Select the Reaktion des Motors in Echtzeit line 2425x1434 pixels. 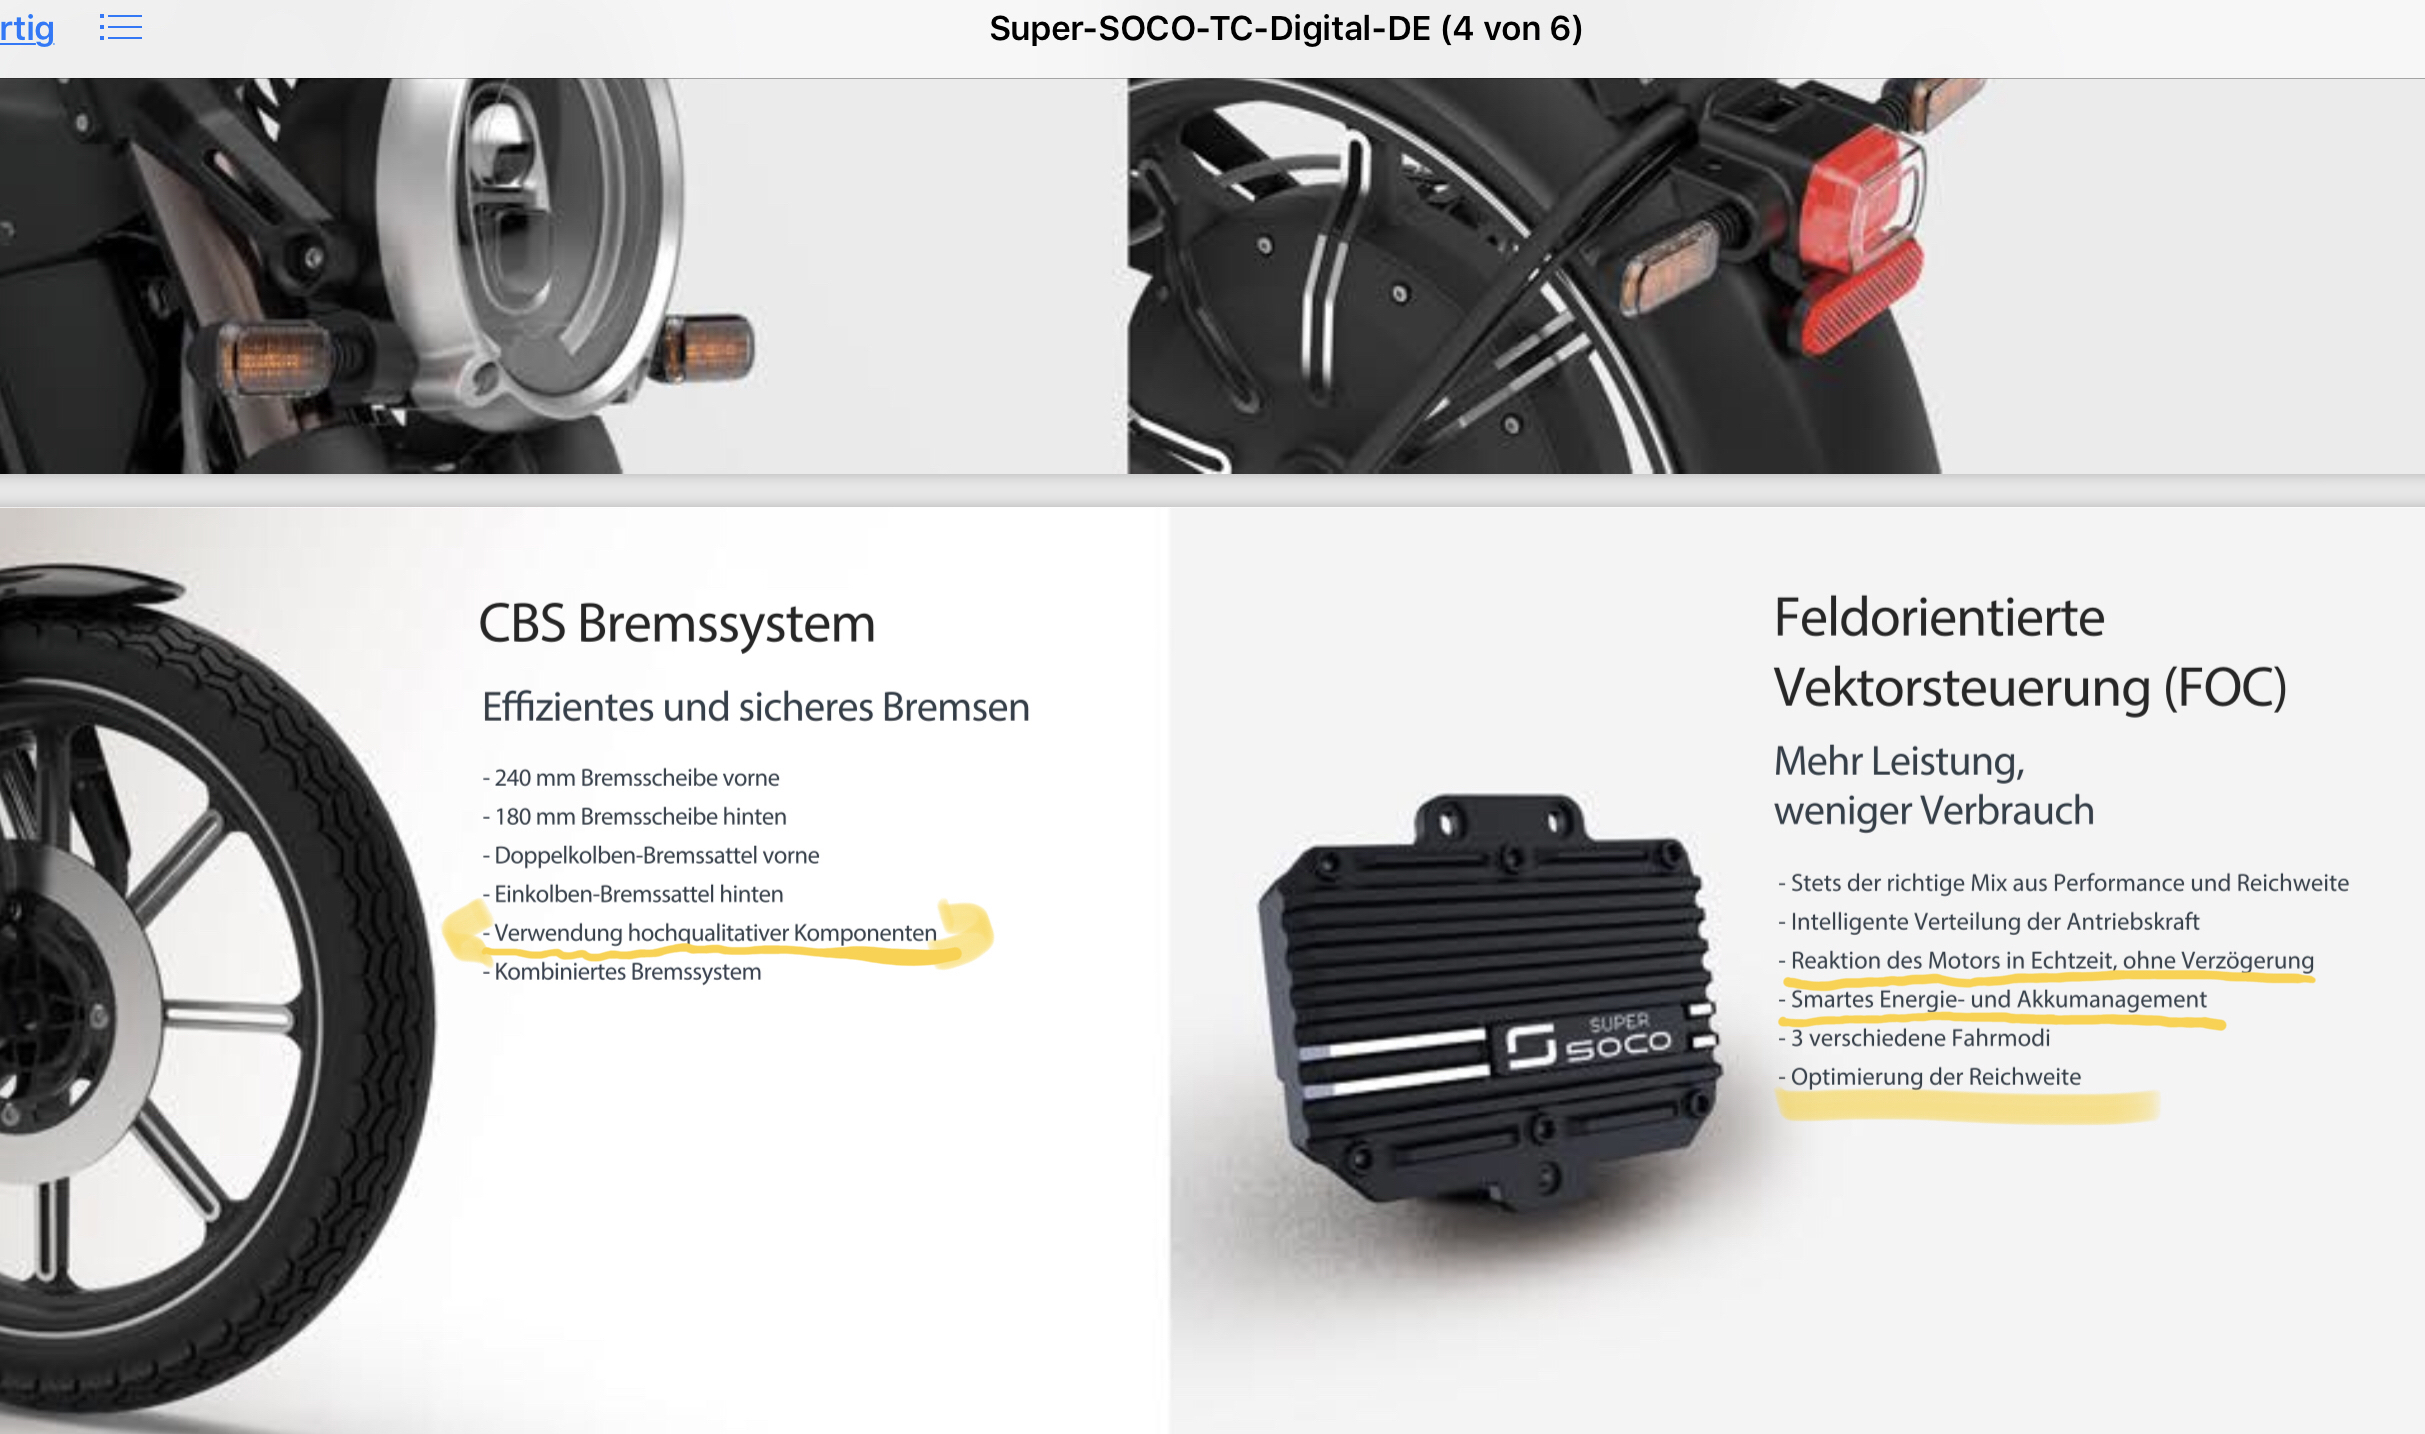click(x=2046, y=960)
